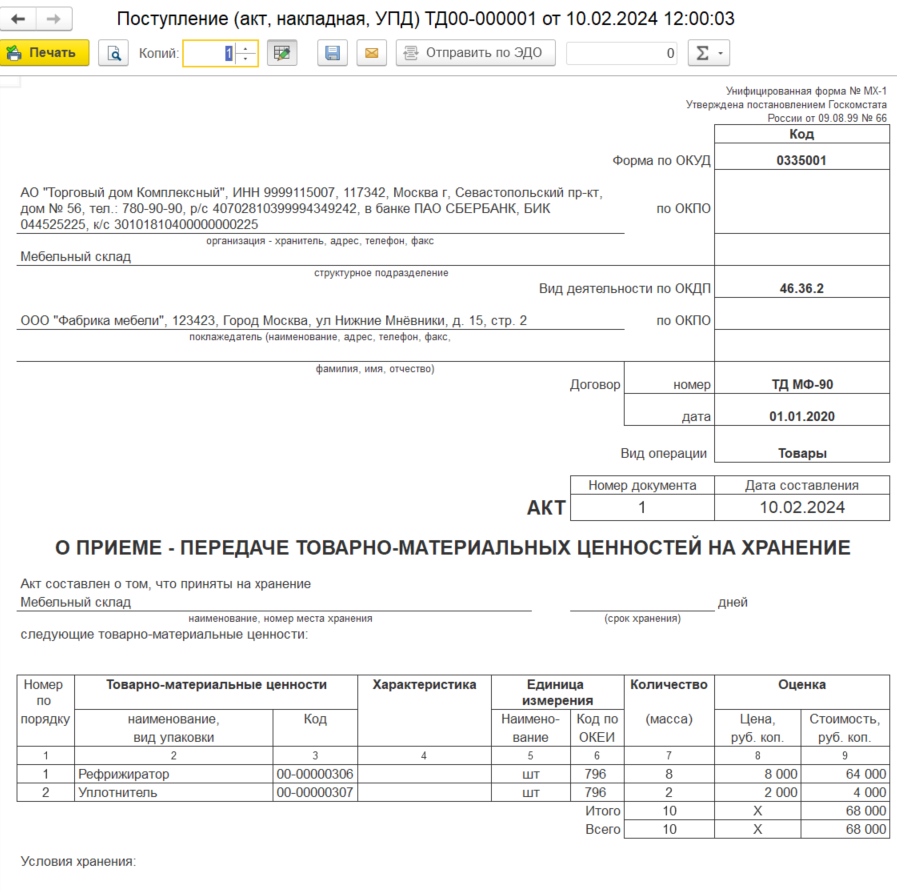This screenshot has width=897, height=891.
Task: Select Итого total 68 000 cell
Action: coord(845,810)
